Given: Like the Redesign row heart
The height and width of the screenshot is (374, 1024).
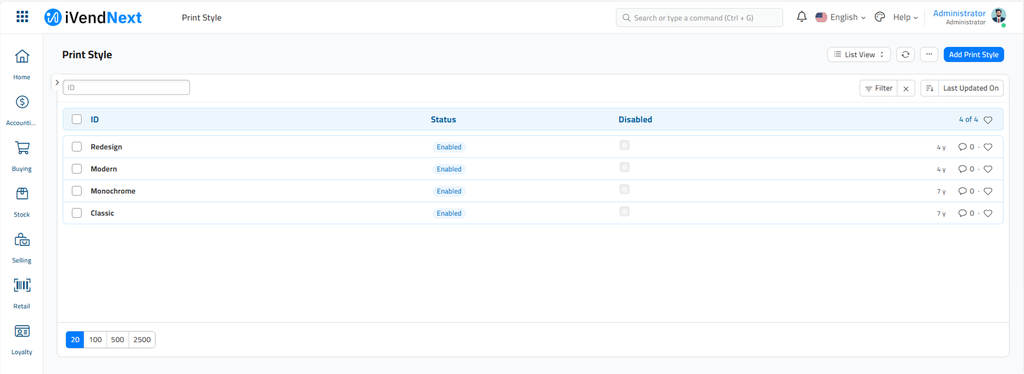Looking at the screenshot, I should click(x=988, y=147).
